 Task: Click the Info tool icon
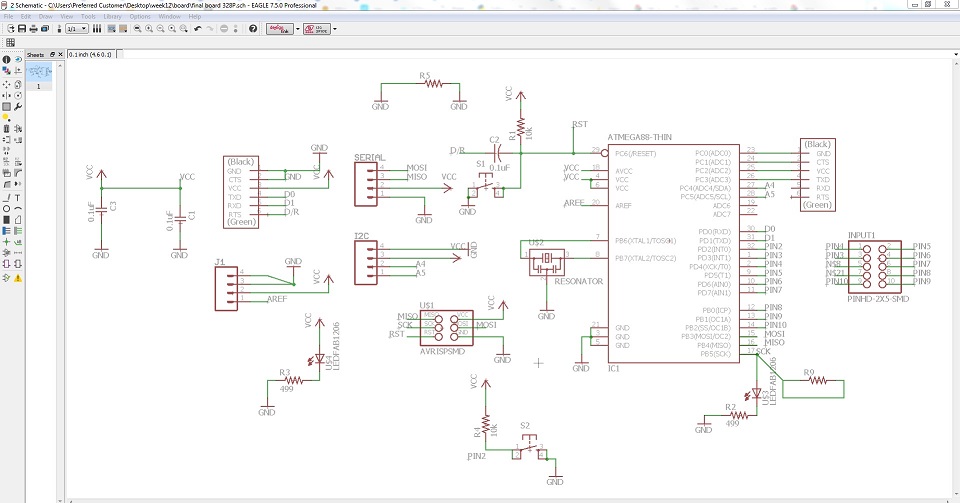tap(8, 60)
